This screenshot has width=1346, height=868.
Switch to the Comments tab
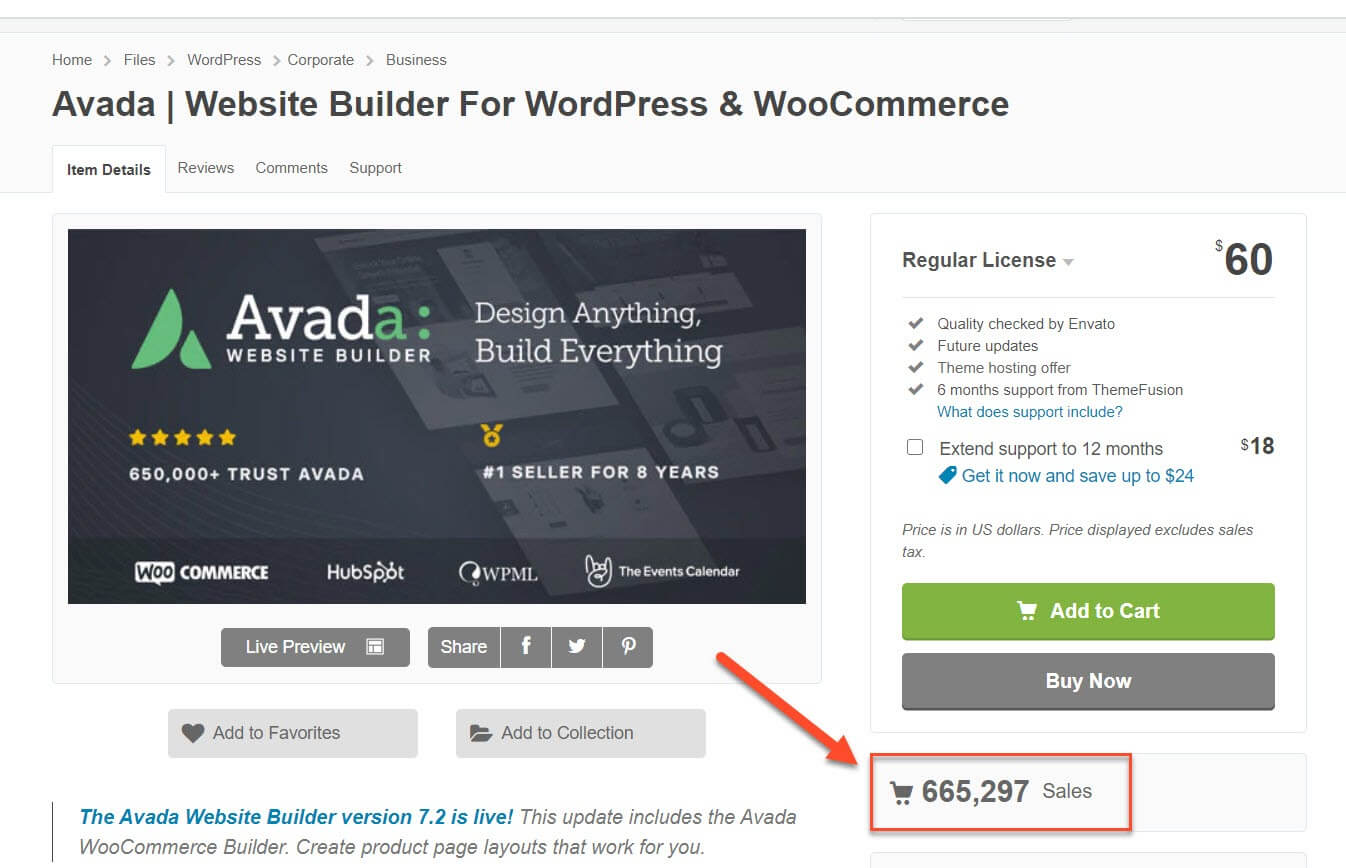pos(291,168)
